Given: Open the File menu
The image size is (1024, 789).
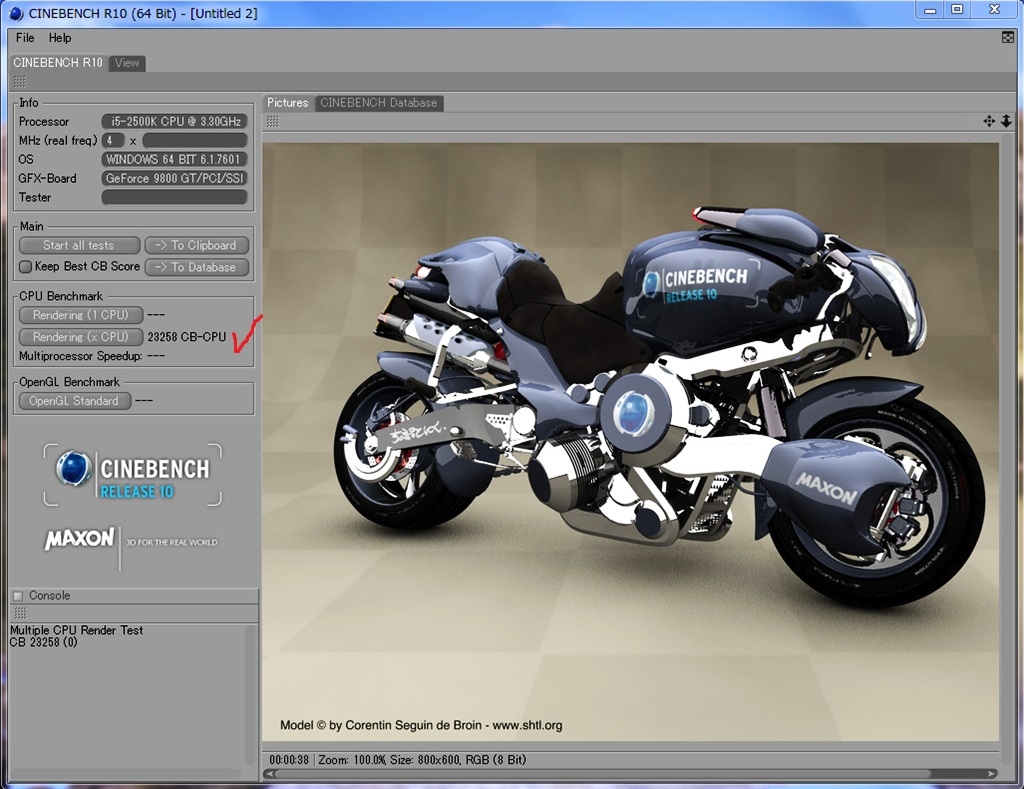Looking at the screenshot, I should click(x=25, y=38).
